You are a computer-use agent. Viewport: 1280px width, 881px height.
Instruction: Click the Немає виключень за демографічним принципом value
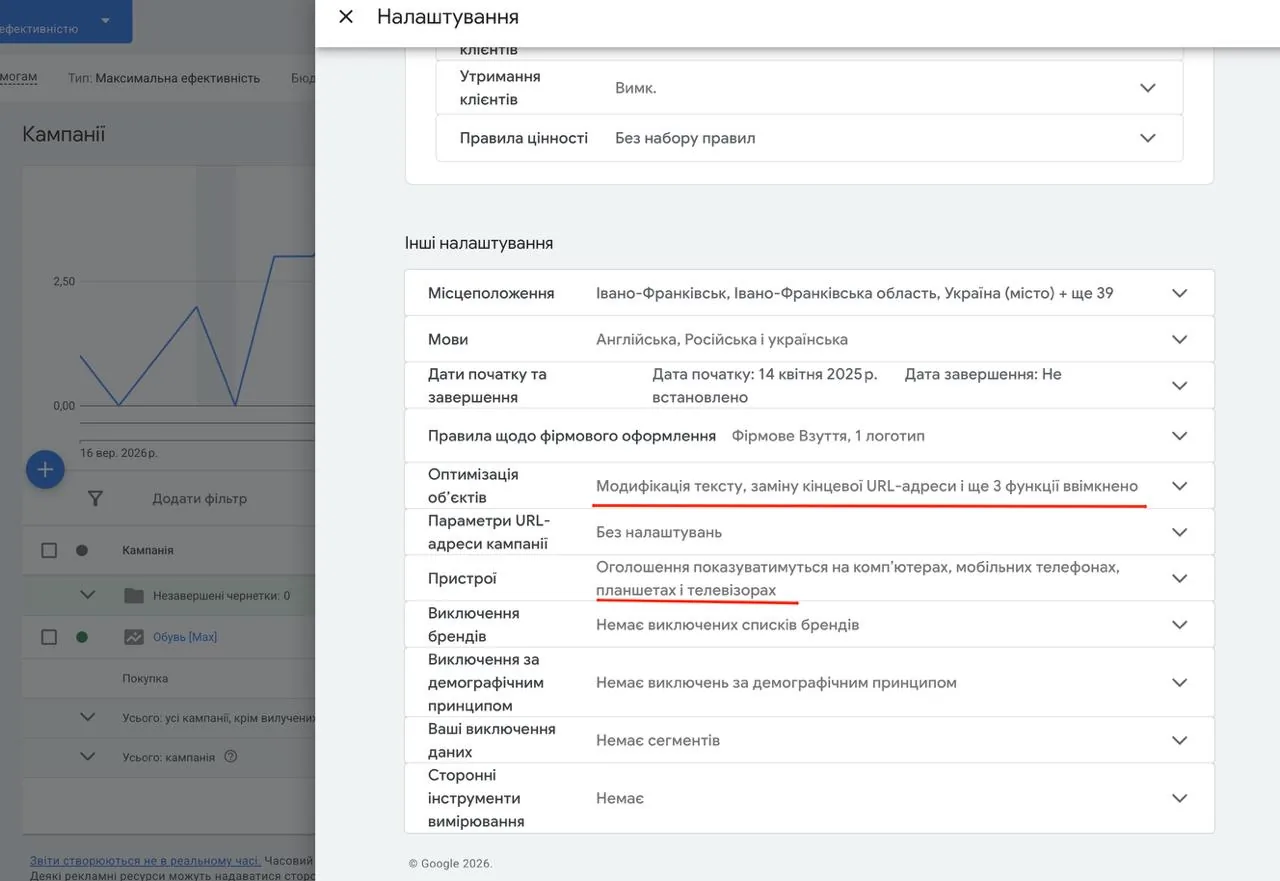click(776, 683)
